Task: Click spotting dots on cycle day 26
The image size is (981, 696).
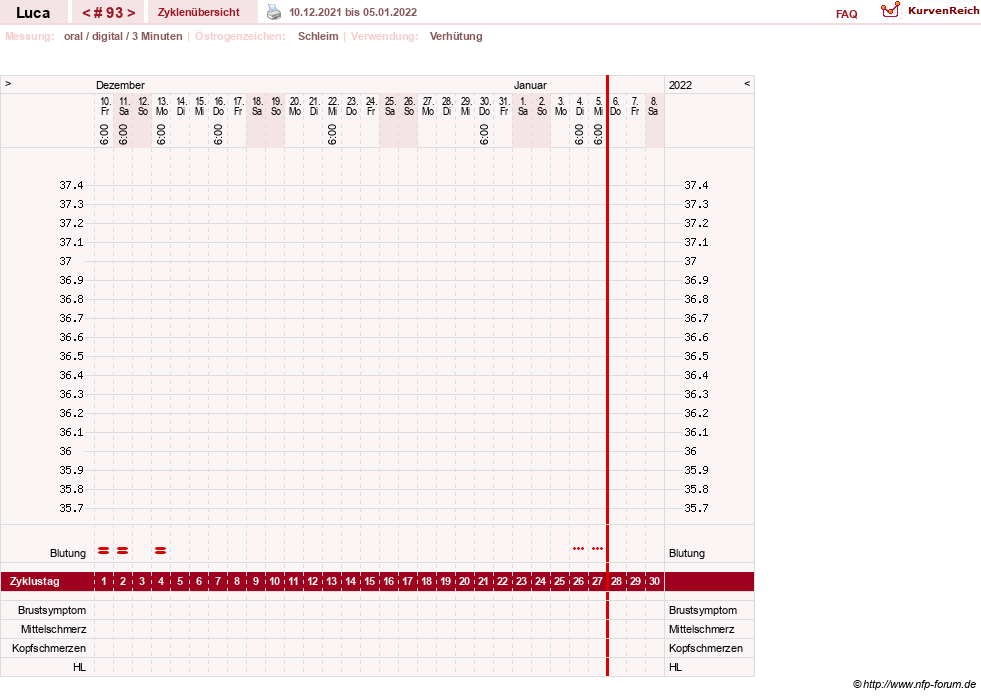Action: pos(579,549)
